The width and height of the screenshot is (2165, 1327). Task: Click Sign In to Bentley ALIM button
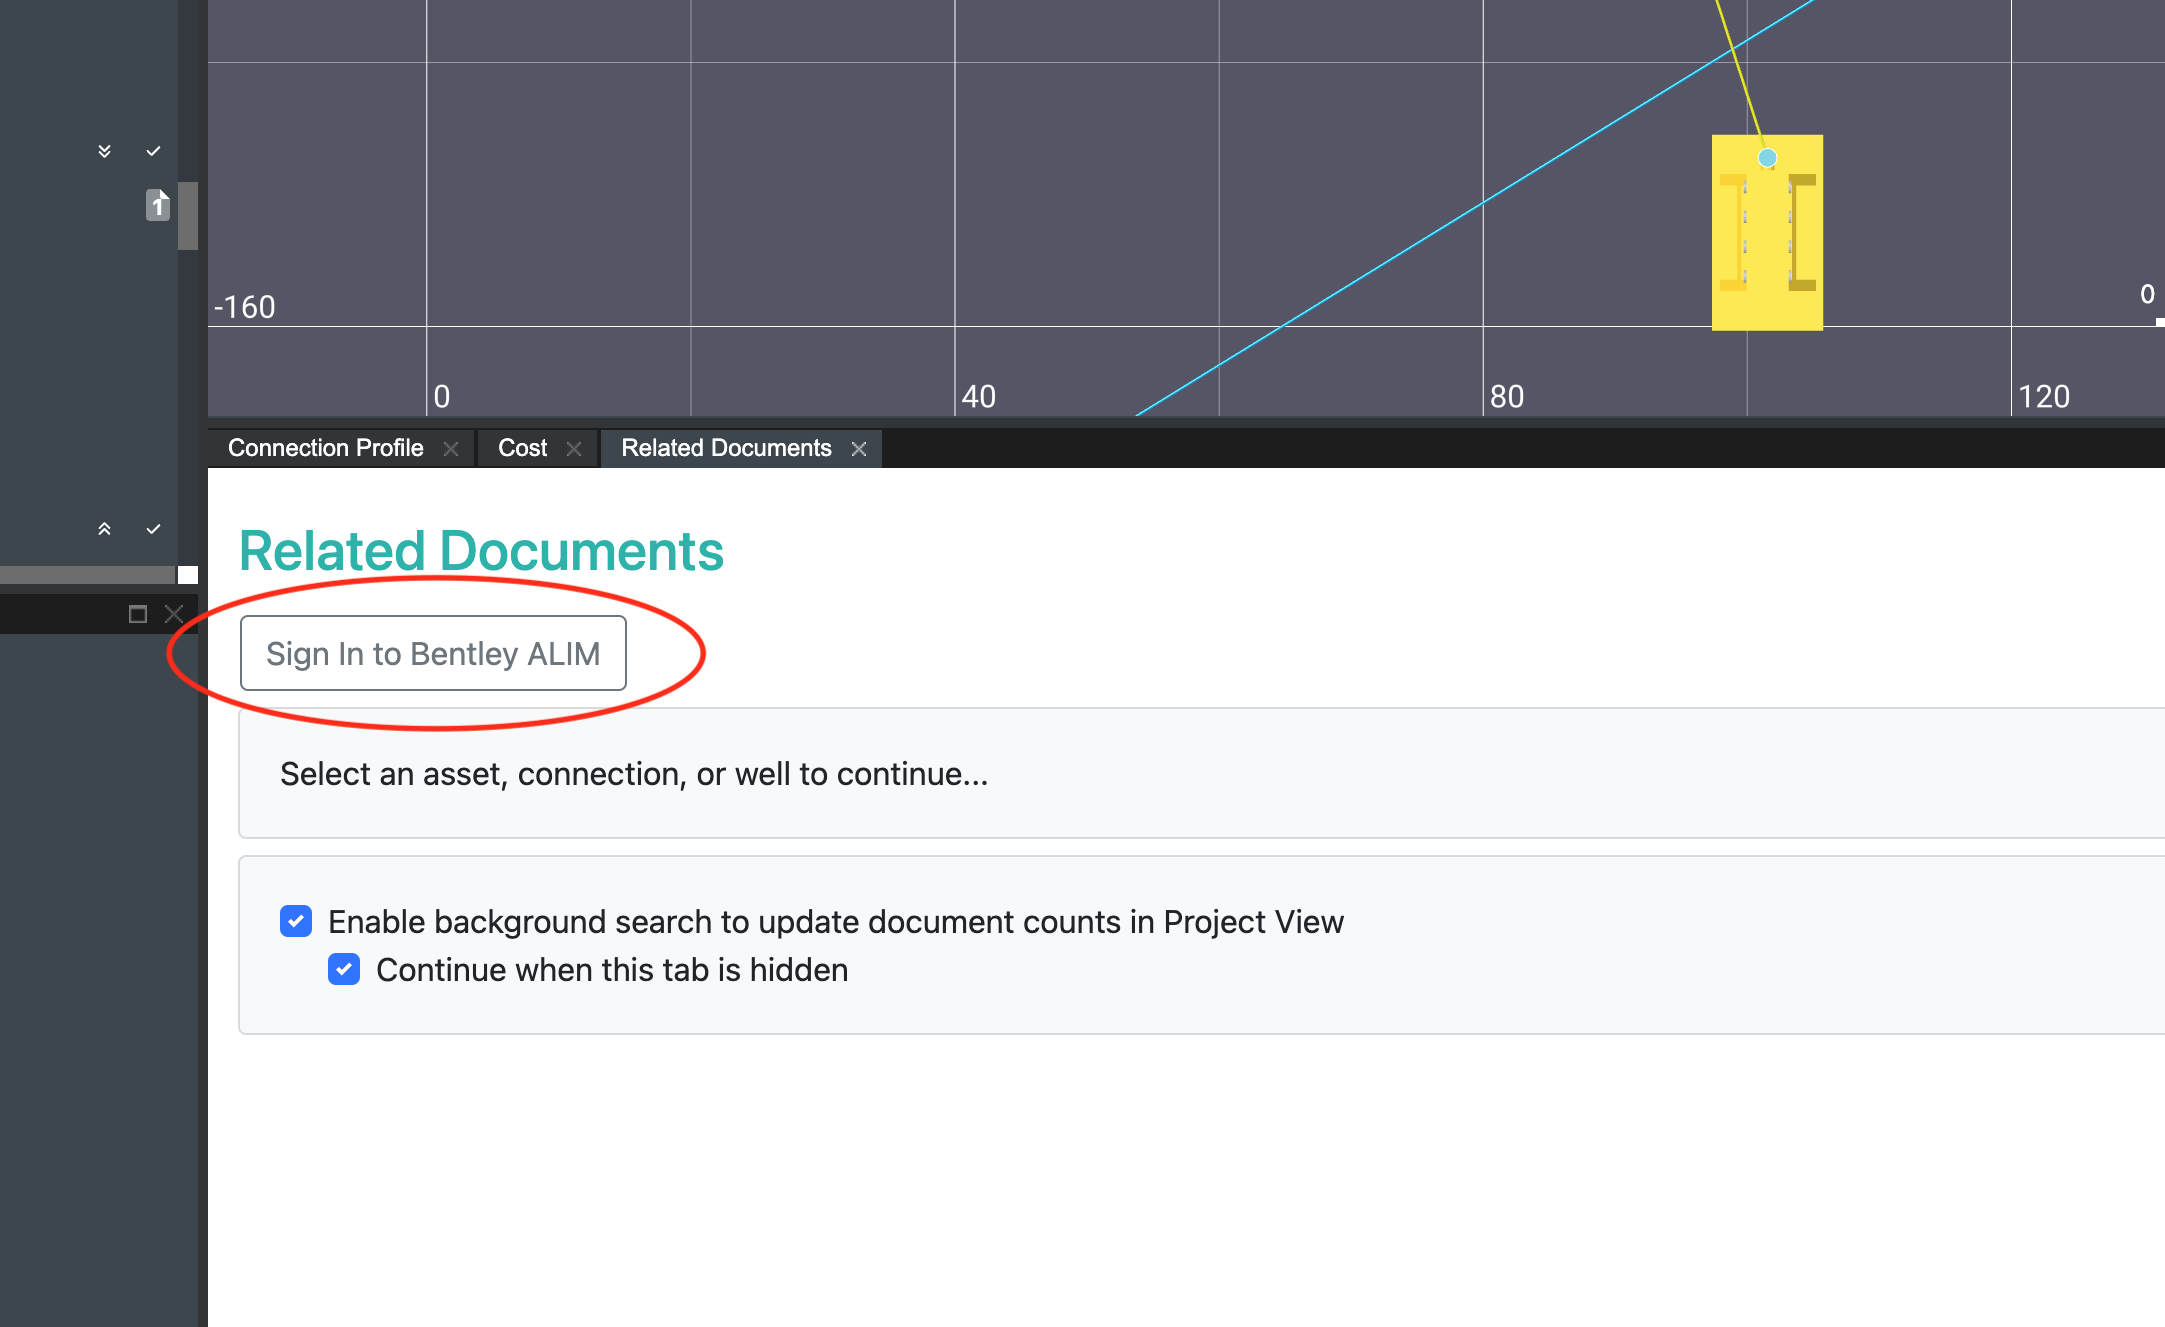pos(433,653)
